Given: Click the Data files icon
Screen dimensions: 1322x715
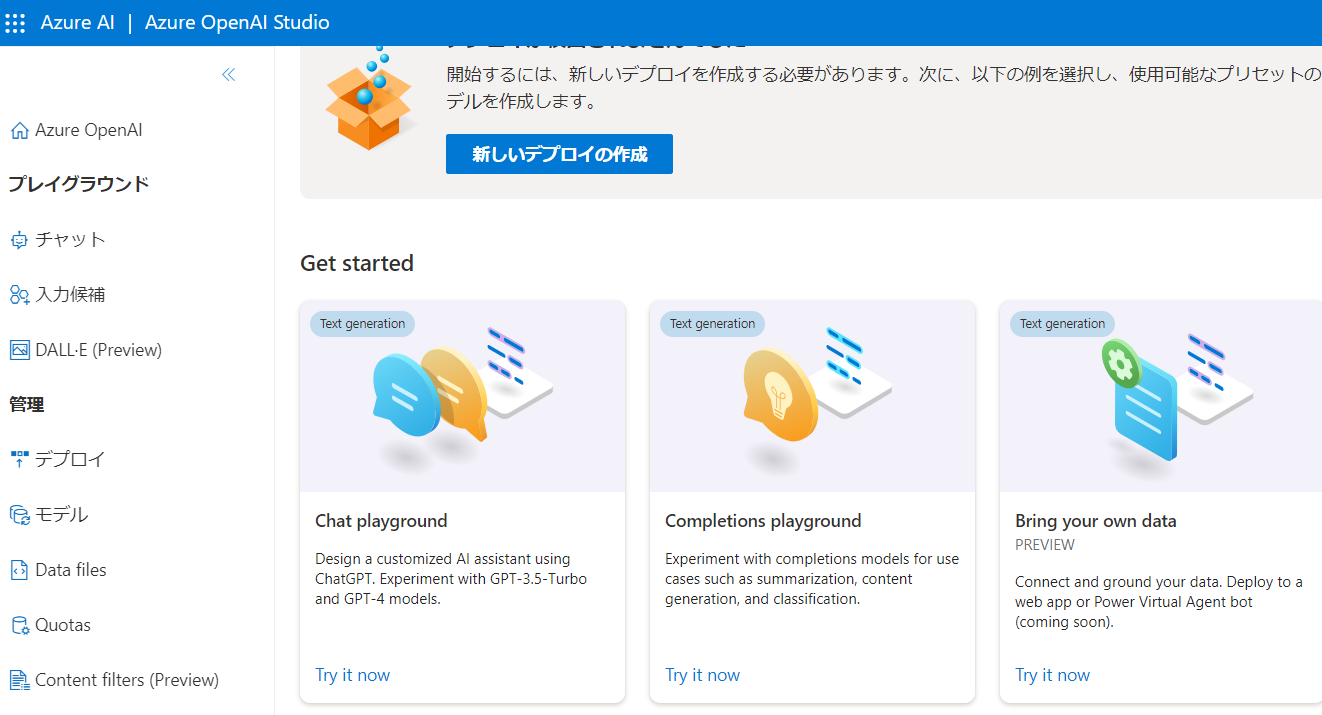Looking at the screenshot, I should pyautogui.click(x=19, y=570).
